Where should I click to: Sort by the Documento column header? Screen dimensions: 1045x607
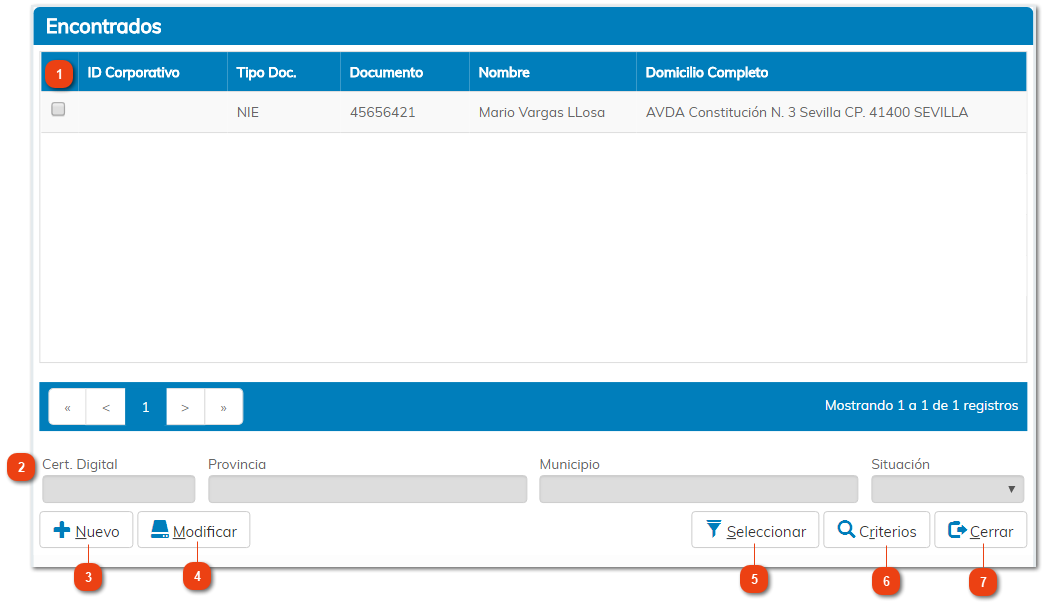click(x=386, y=73)
